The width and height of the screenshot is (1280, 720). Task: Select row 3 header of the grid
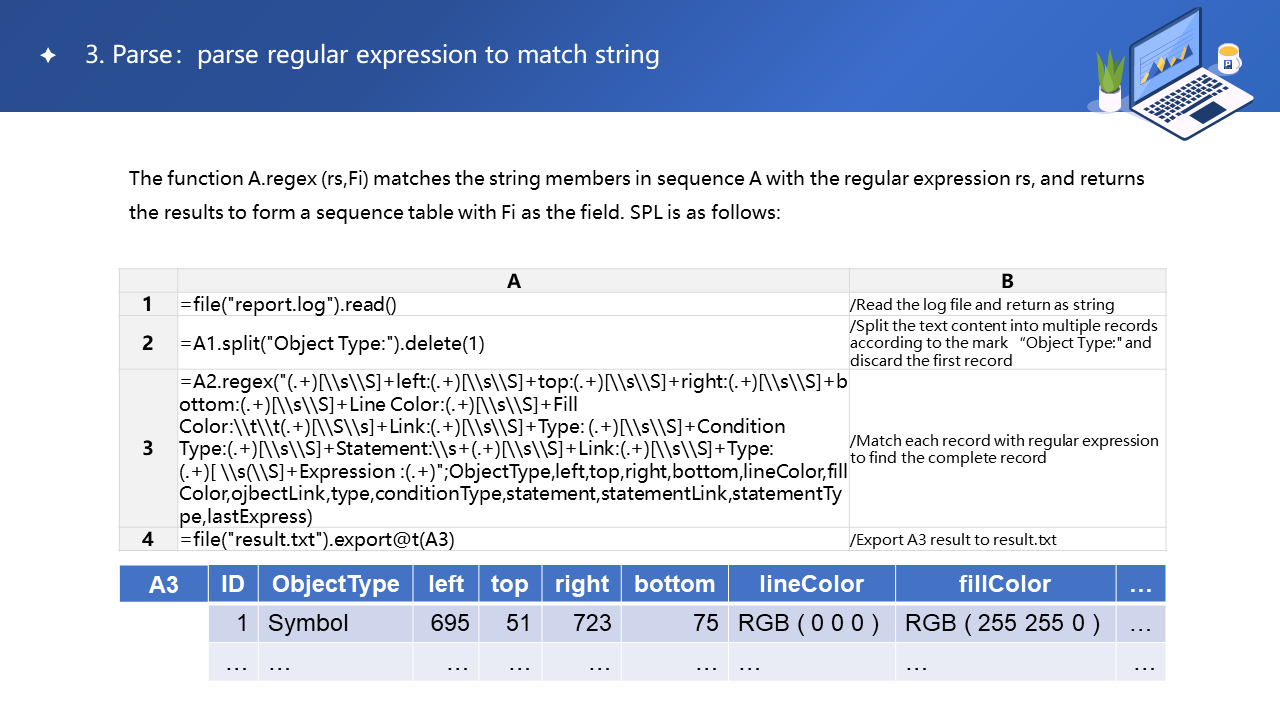(x=148, y=448)
